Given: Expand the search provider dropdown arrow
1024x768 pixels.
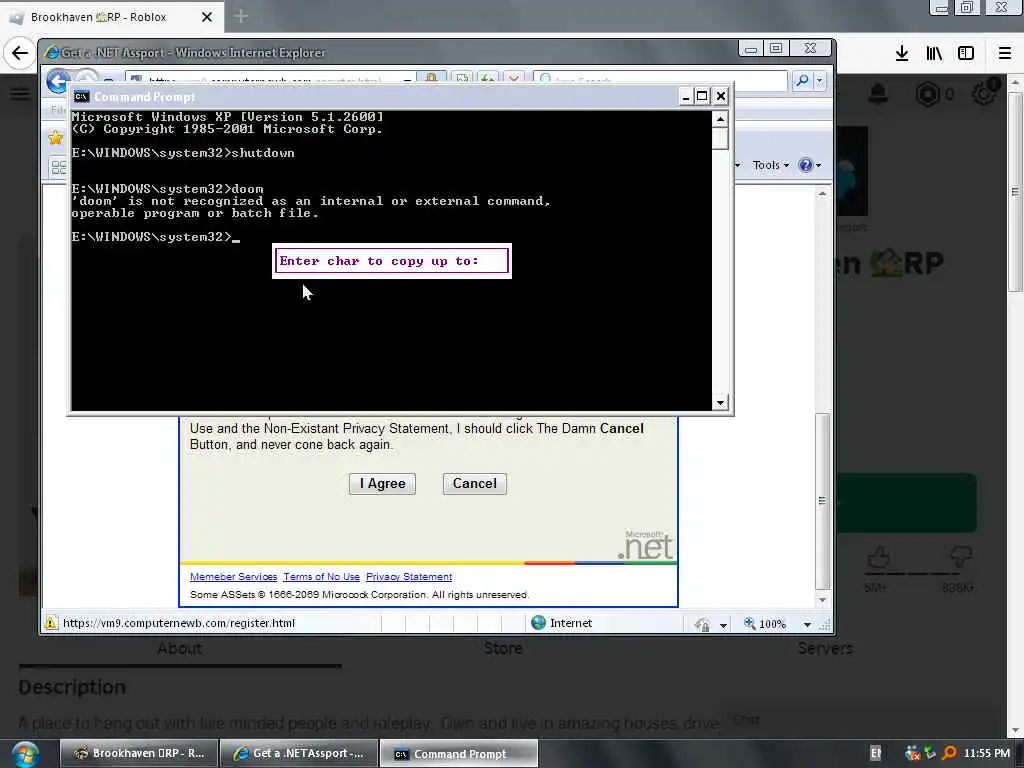Looking at the screenshot, I should coord(820,80).
